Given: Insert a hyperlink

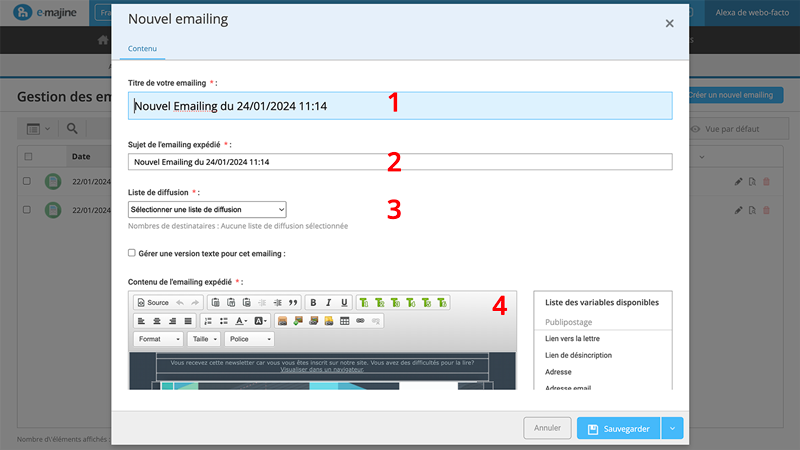Looking at the screenshot, I should [360, 321].
